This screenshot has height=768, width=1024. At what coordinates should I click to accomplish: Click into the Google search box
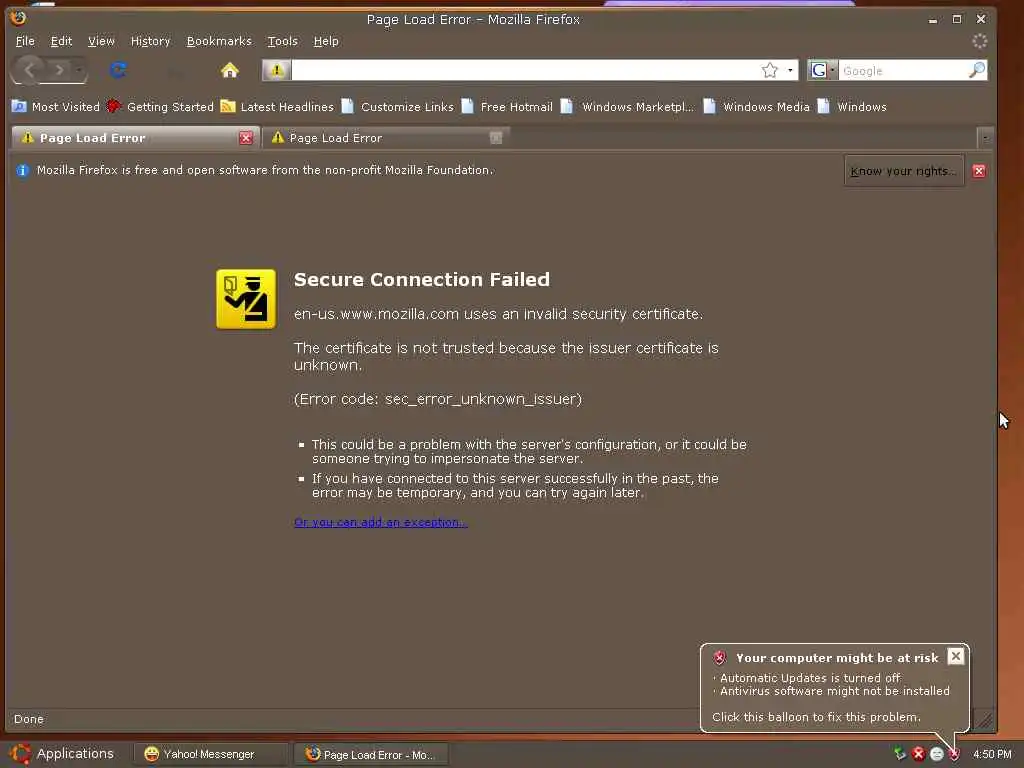pos(901,70)
